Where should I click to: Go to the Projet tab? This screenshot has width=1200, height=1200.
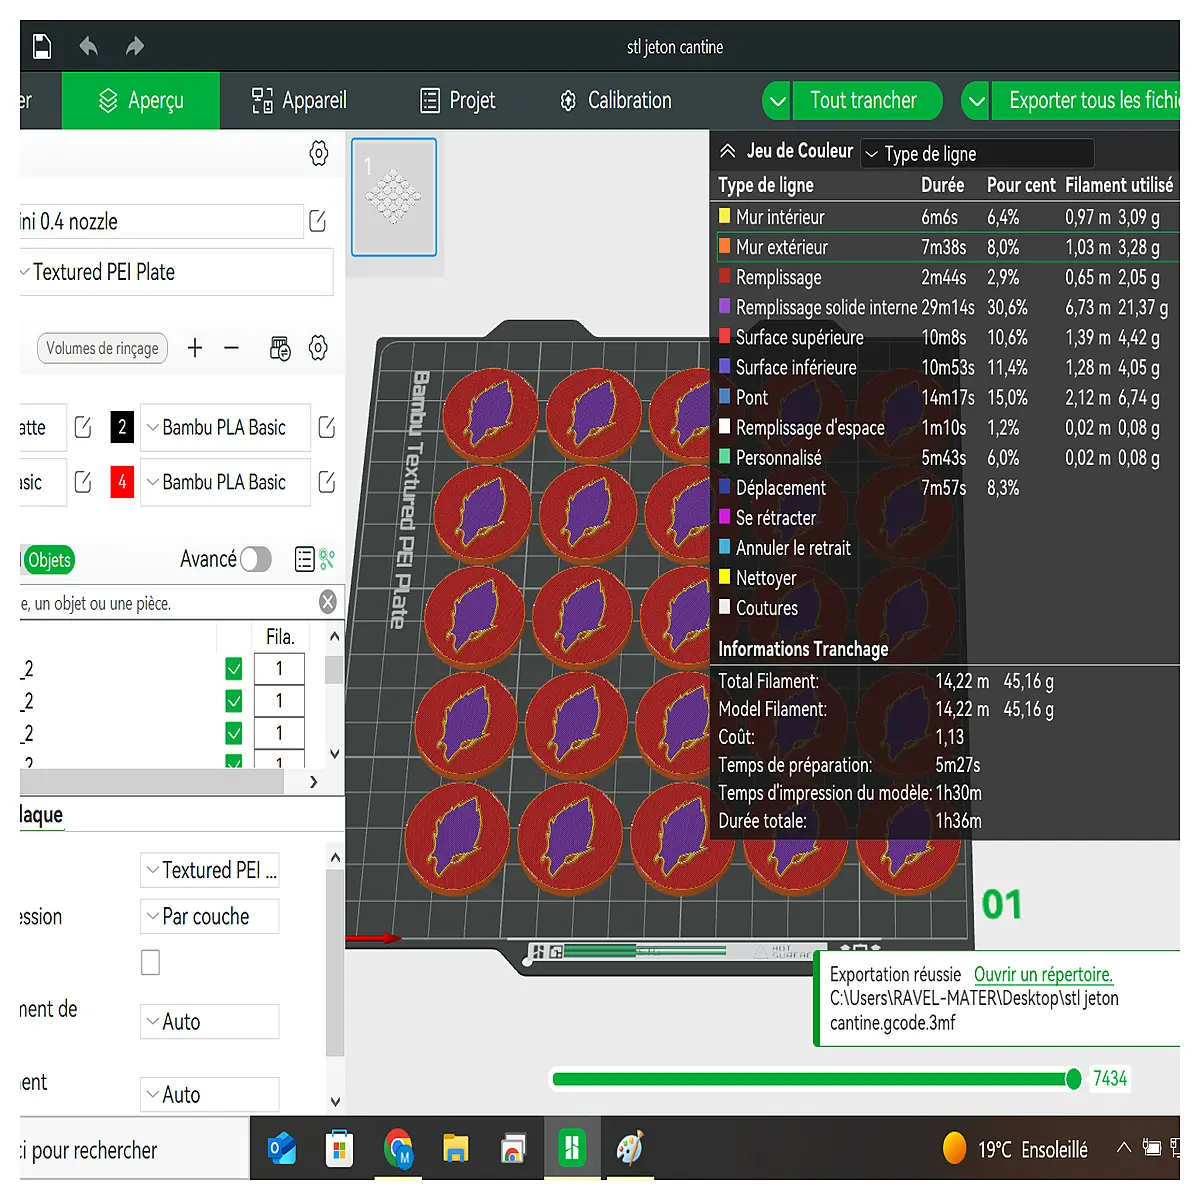pos(458,101)
